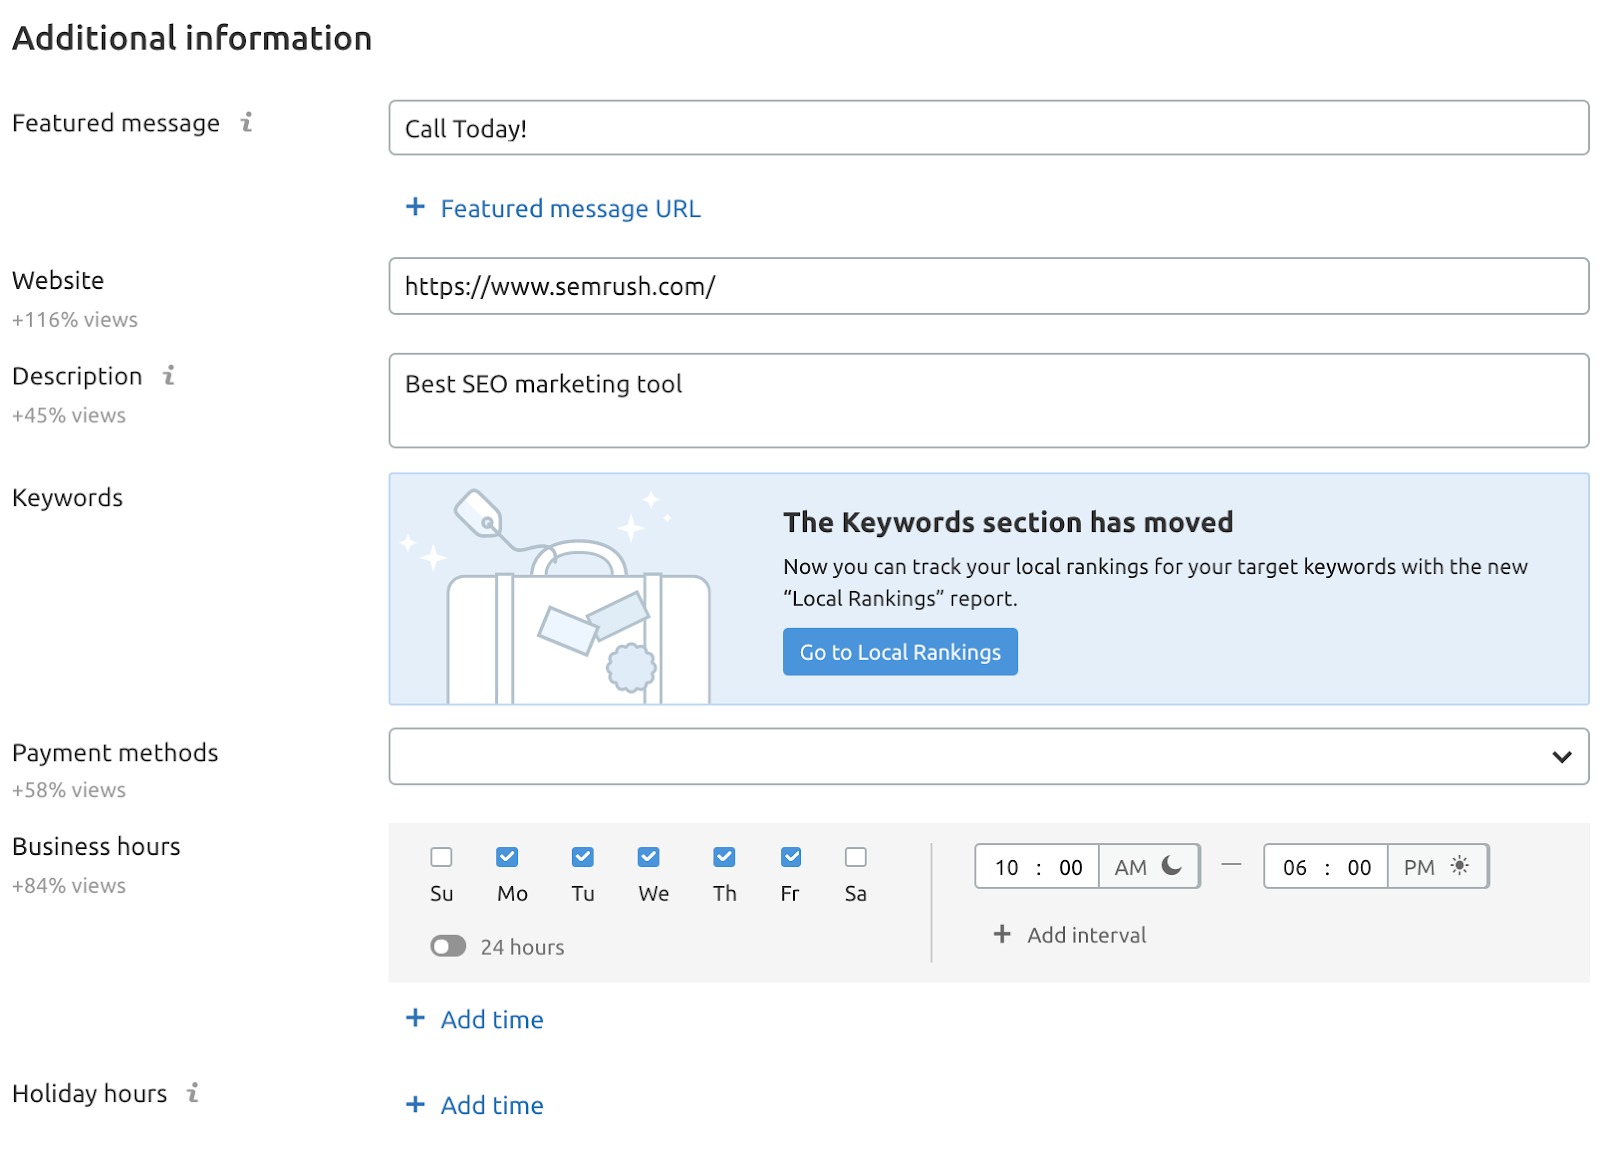Open Featured message URL link
The width and height of the screenshot is (1600, 1150).
[x=571, y=208]
